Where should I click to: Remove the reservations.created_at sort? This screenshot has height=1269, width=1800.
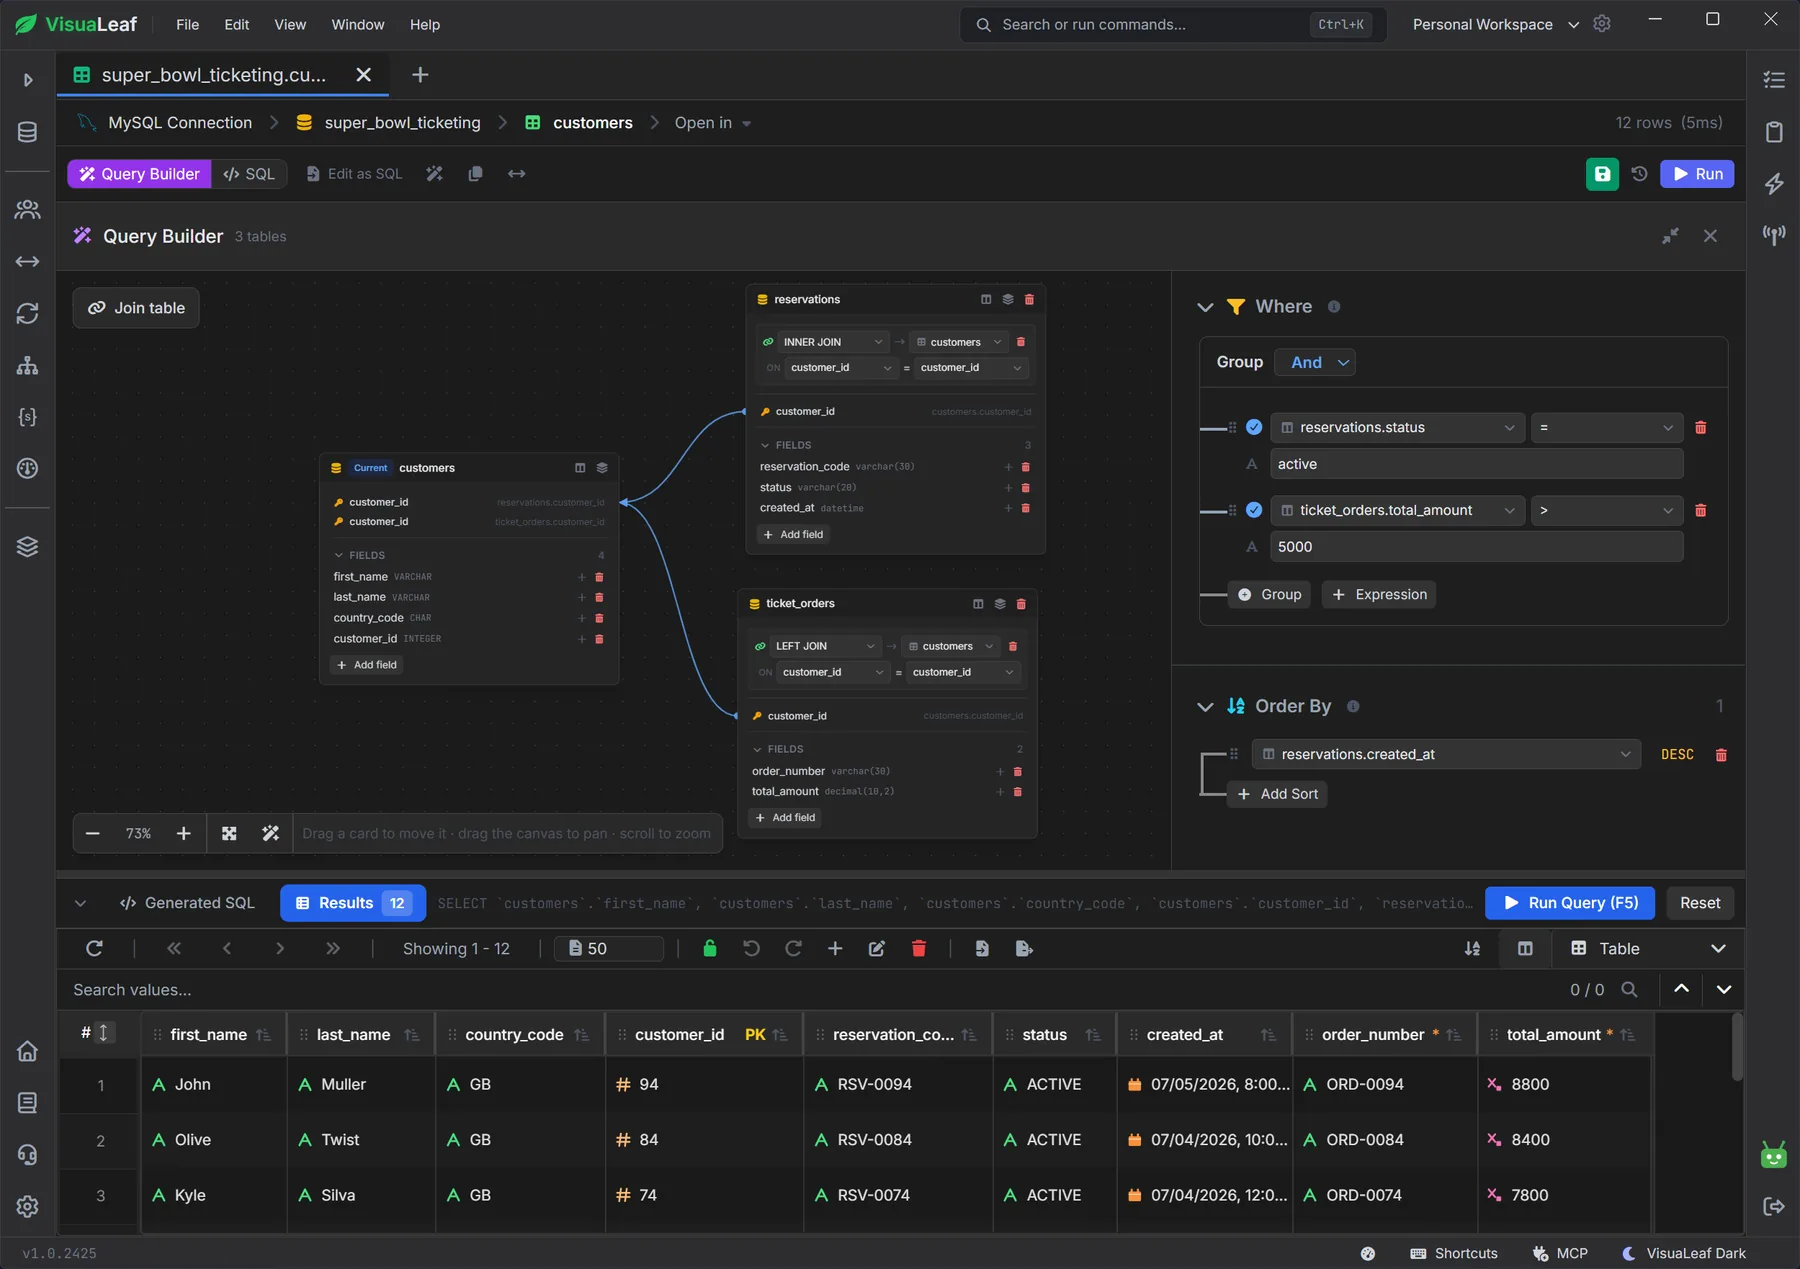click(1721, 755)
